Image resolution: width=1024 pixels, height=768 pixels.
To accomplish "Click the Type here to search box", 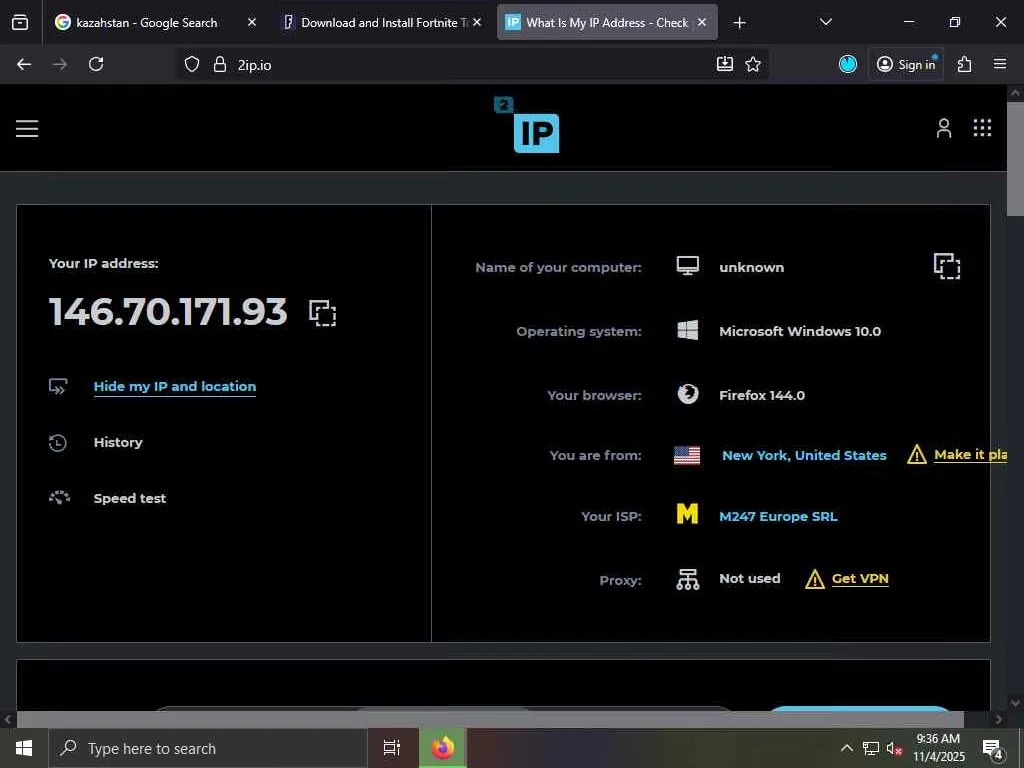I will (x=208, y=748).
